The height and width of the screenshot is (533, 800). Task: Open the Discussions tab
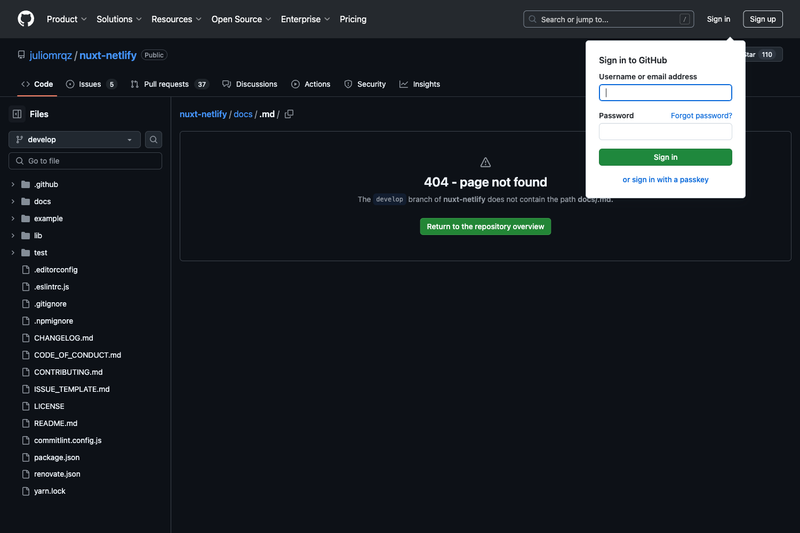(249, 84)
